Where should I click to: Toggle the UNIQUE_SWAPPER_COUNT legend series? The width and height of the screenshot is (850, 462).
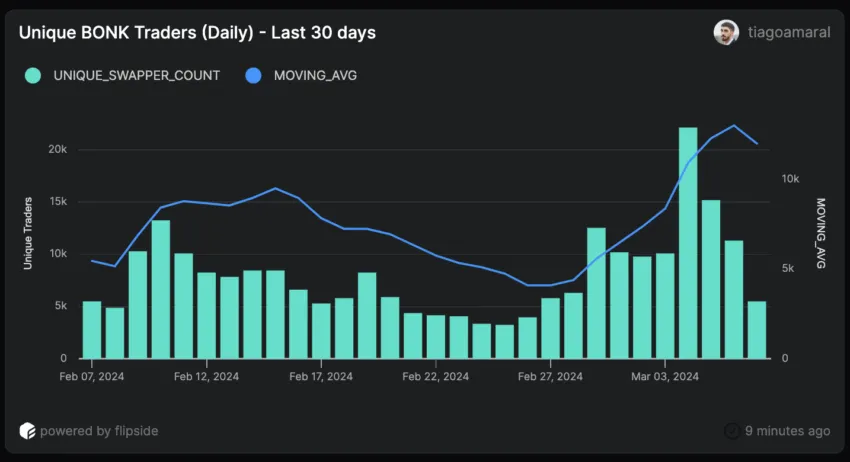[x=136, y=75]
